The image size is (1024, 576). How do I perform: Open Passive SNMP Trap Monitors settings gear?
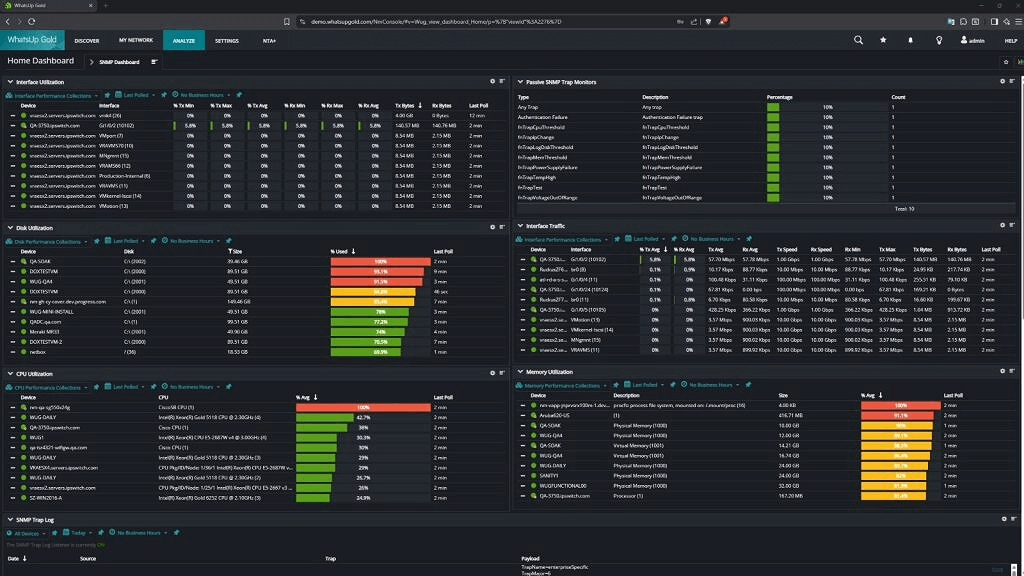1000,81
